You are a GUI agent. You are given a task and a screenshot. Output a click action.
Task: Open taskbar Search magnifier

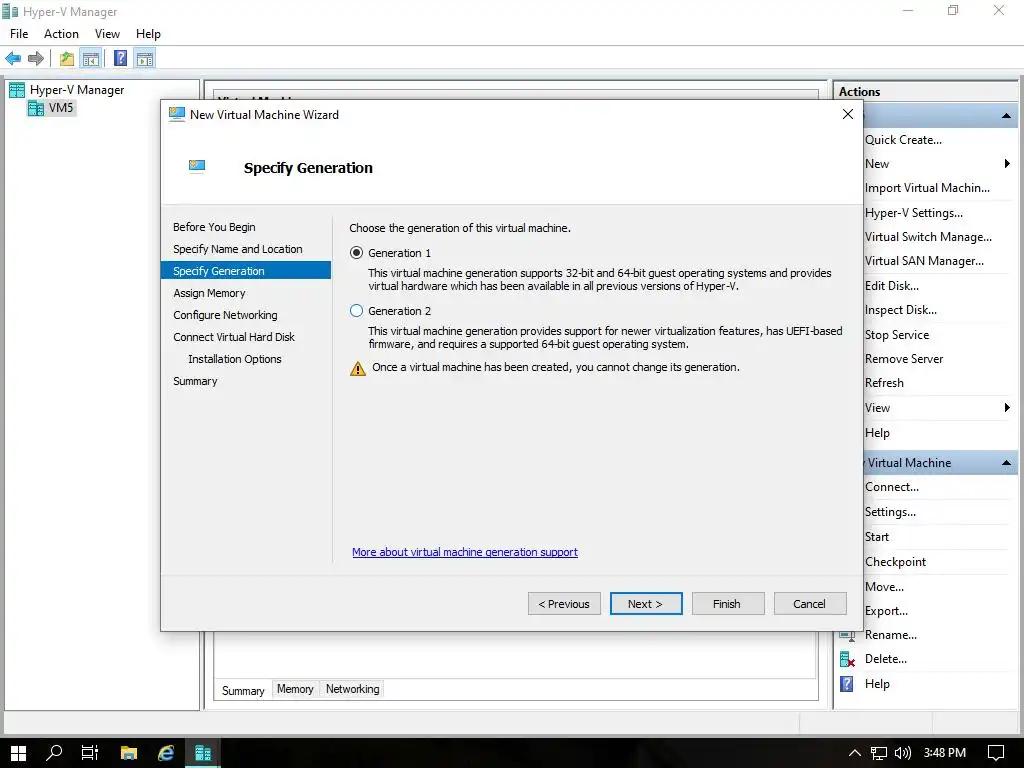pyautogui.click(x=54, y=753)
